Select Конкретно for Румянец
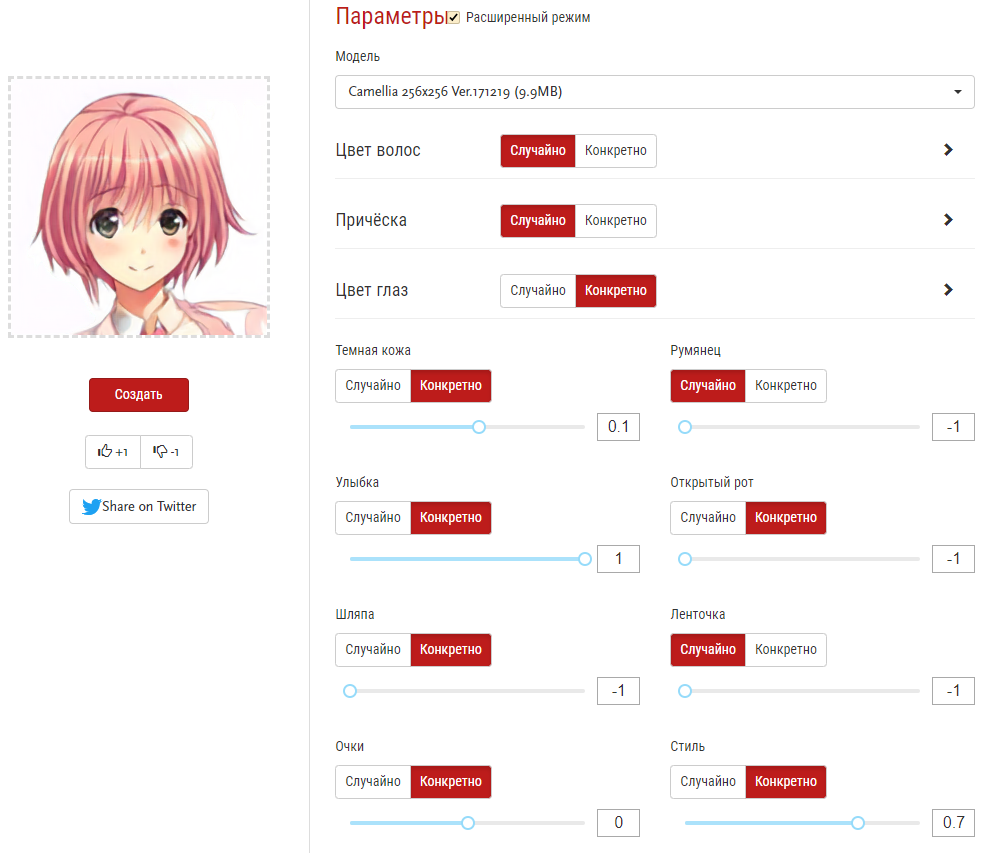 pyautogui.click(x=786, y=386)
